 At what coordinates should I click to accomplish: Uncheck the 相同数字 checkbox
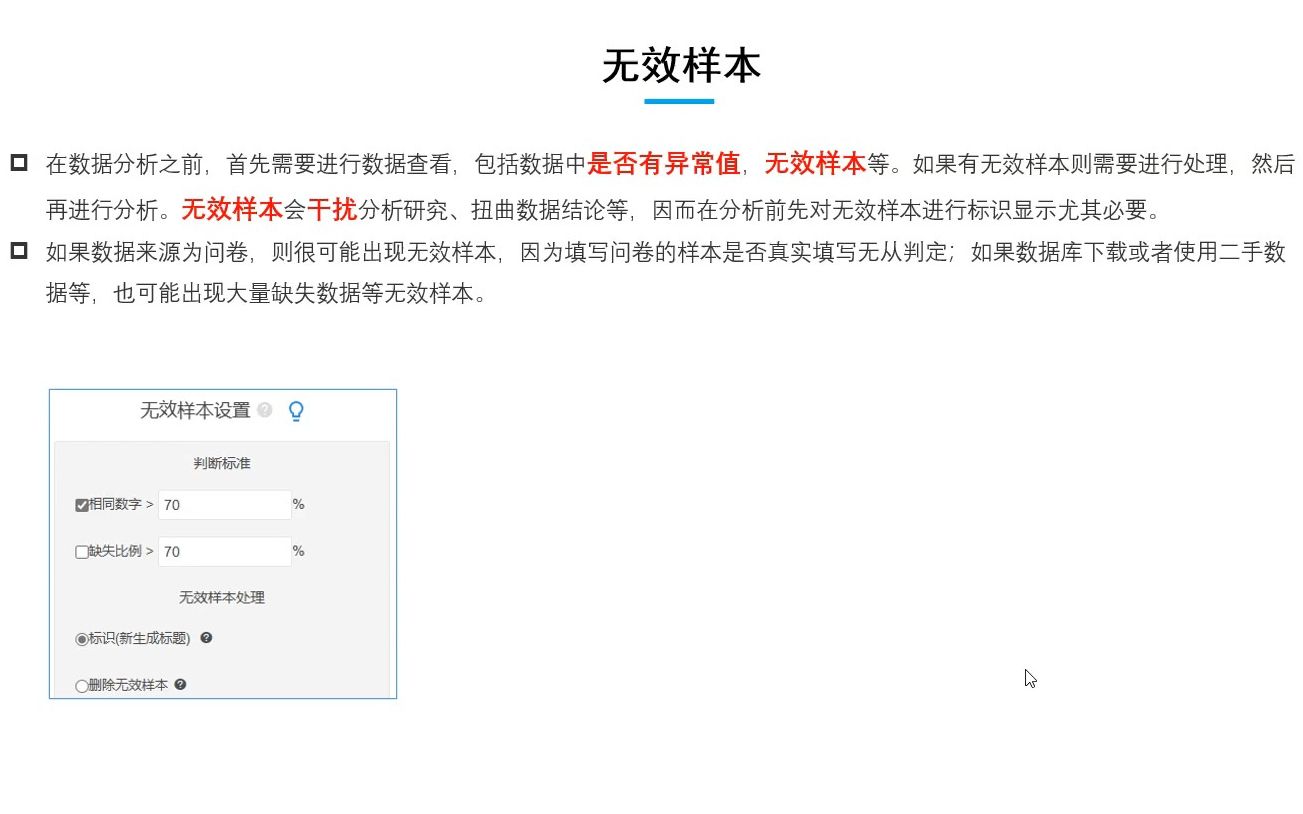[82, 504]
